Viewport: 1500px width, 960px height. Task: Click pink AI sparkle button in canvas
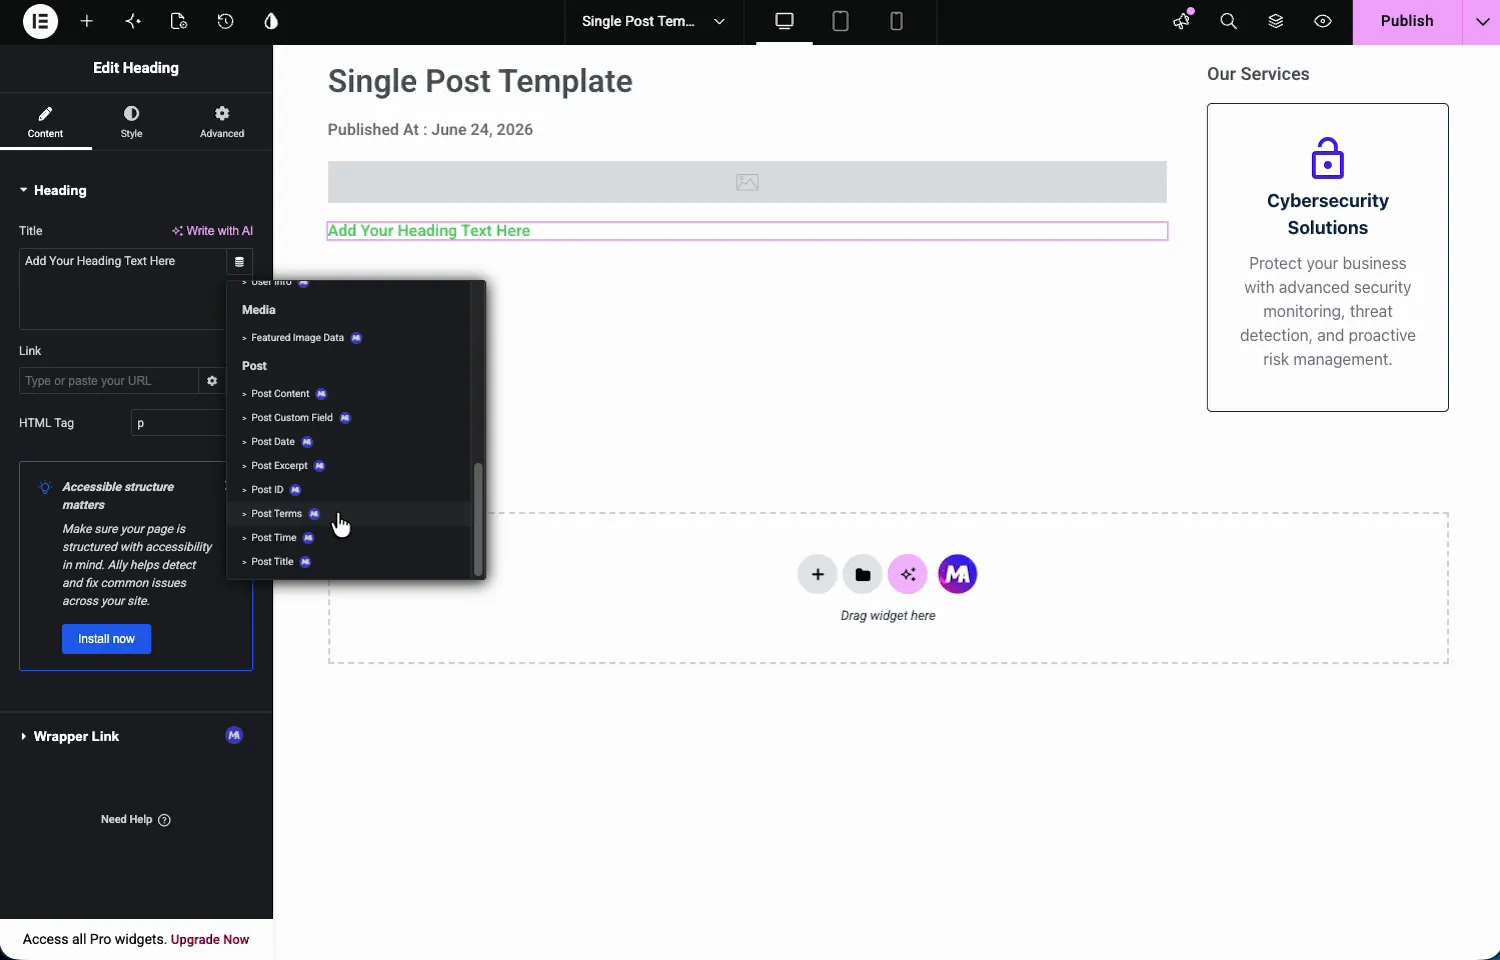tap(908, 574)
